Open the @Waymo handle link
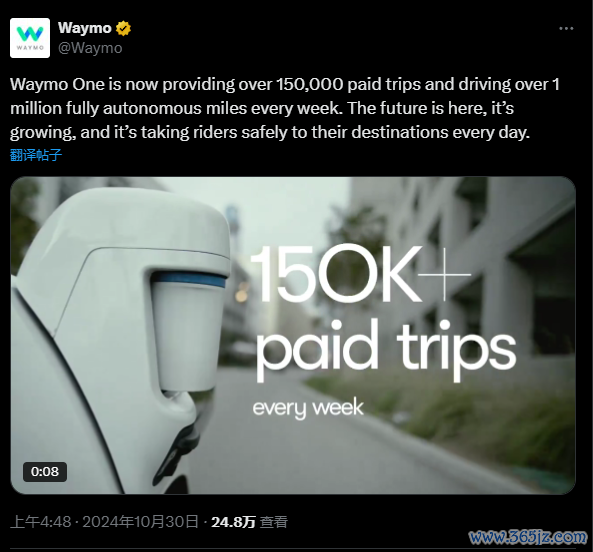 coord(90,48)
